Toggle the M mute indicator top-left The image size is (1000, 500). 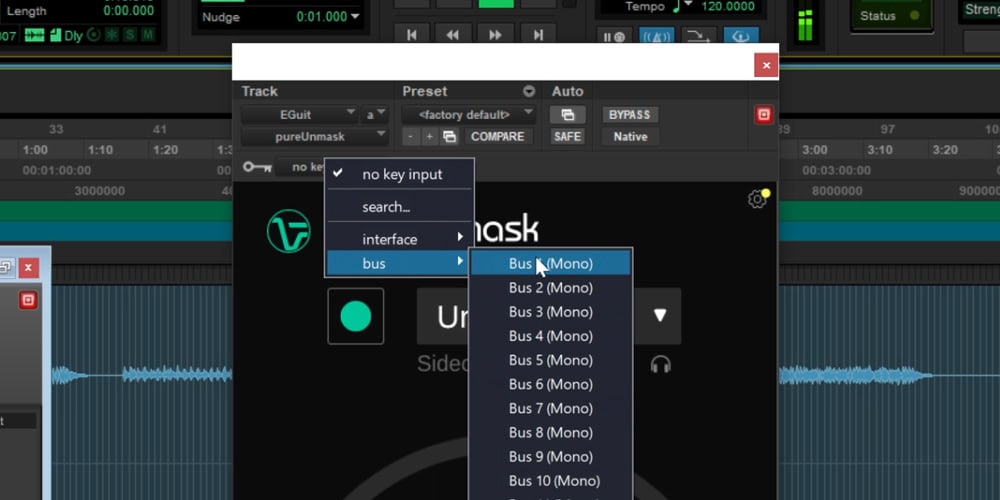pos(148,35)
